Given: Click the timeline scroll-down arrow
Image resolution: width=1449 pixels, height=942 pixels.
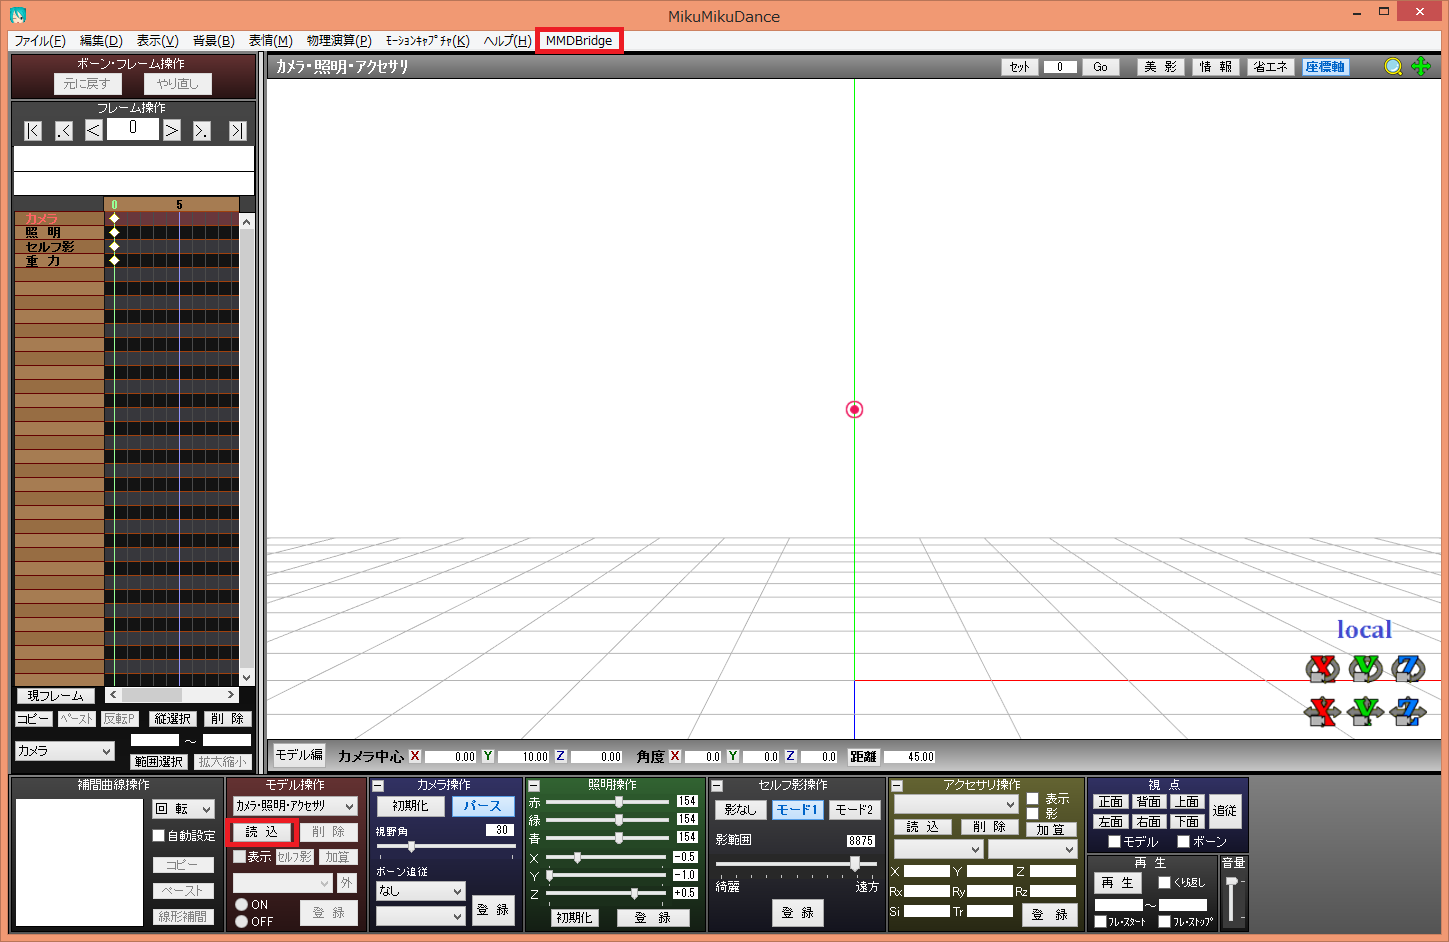Looking at the screenshot, I should pos(247,678).
